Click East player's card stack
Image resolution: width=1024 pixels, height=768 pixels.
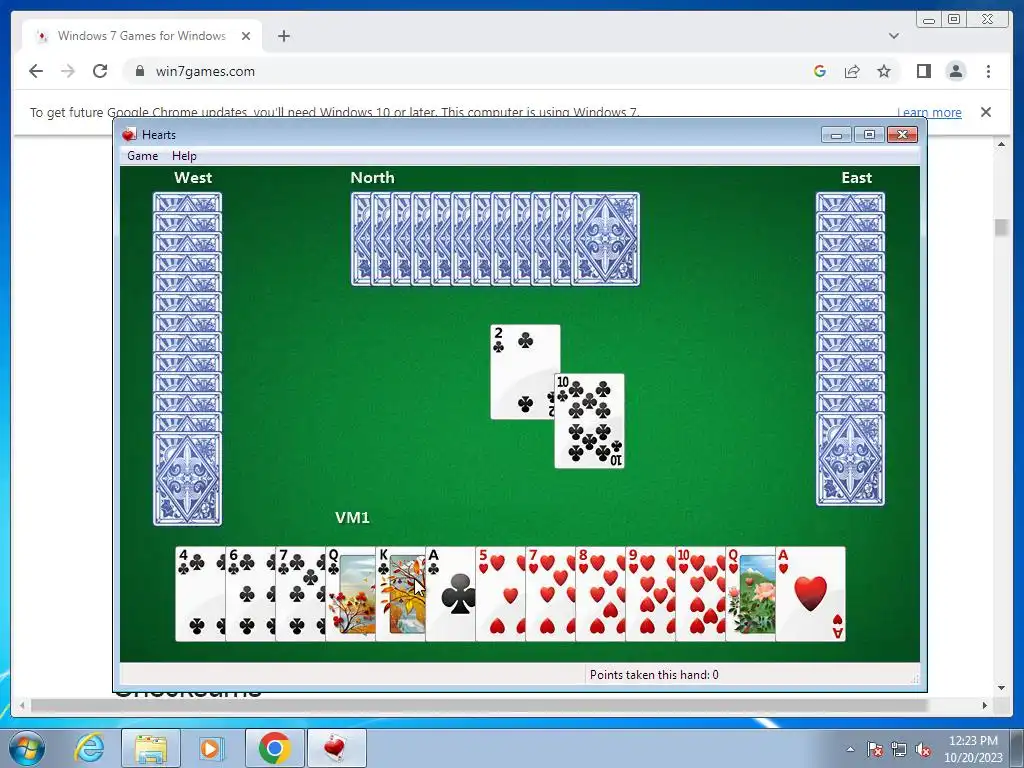(x=850, y=349)
